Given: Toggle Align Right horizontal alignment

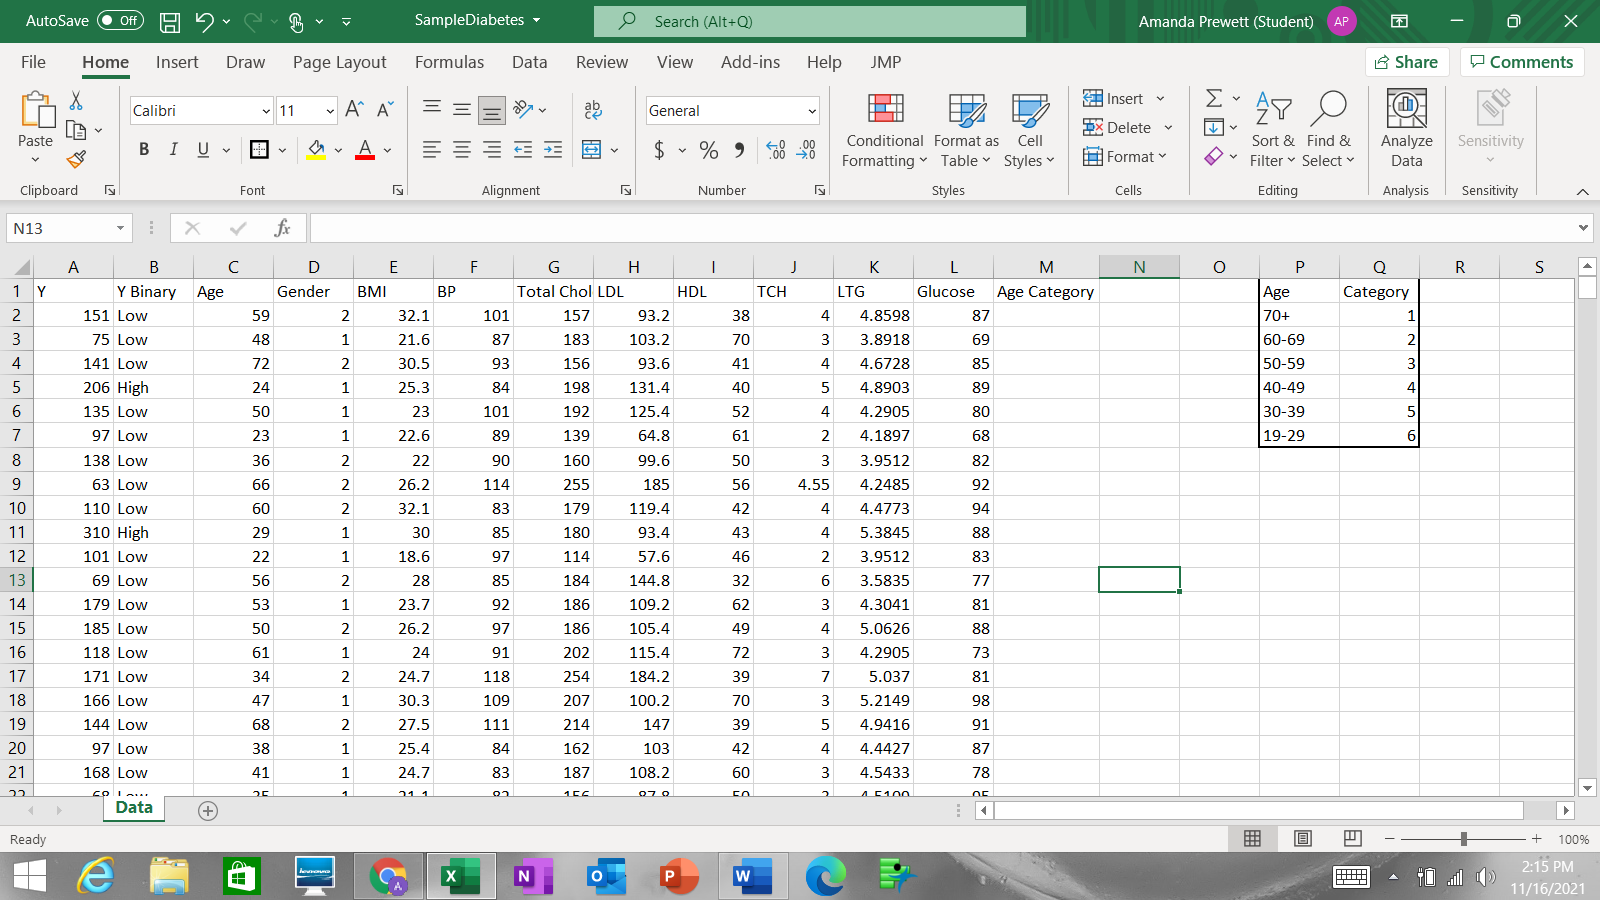Looking at the screenshot, I should (492, 150).
